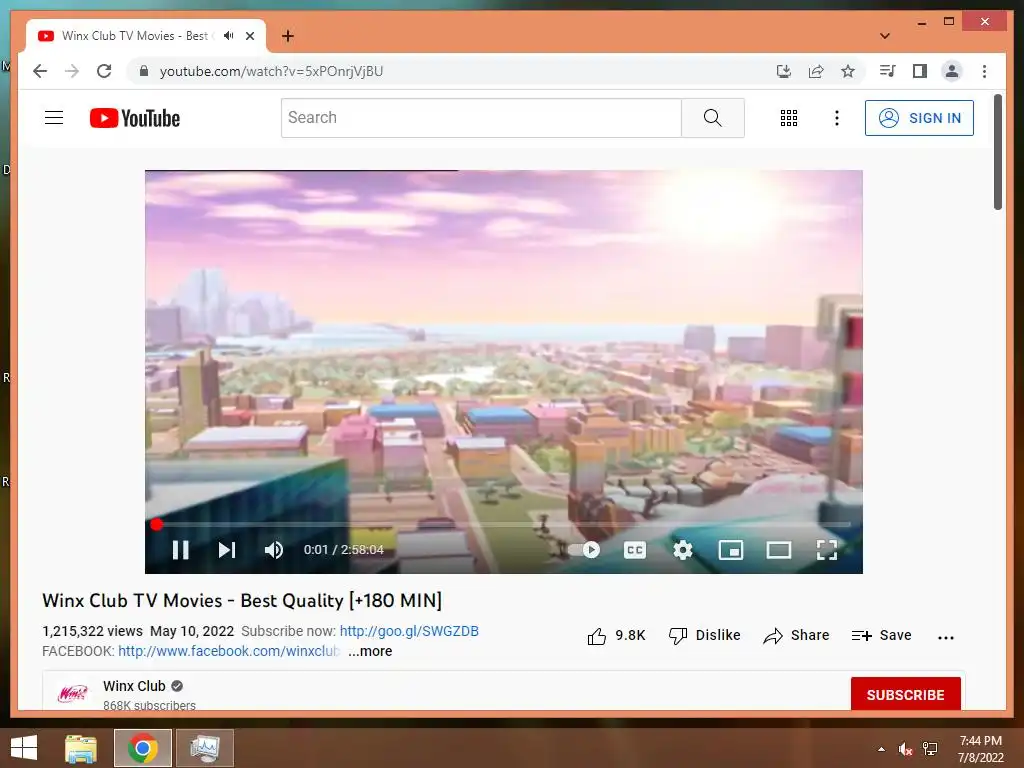Click the page vertical scrollbar

[x=998, y=152]
